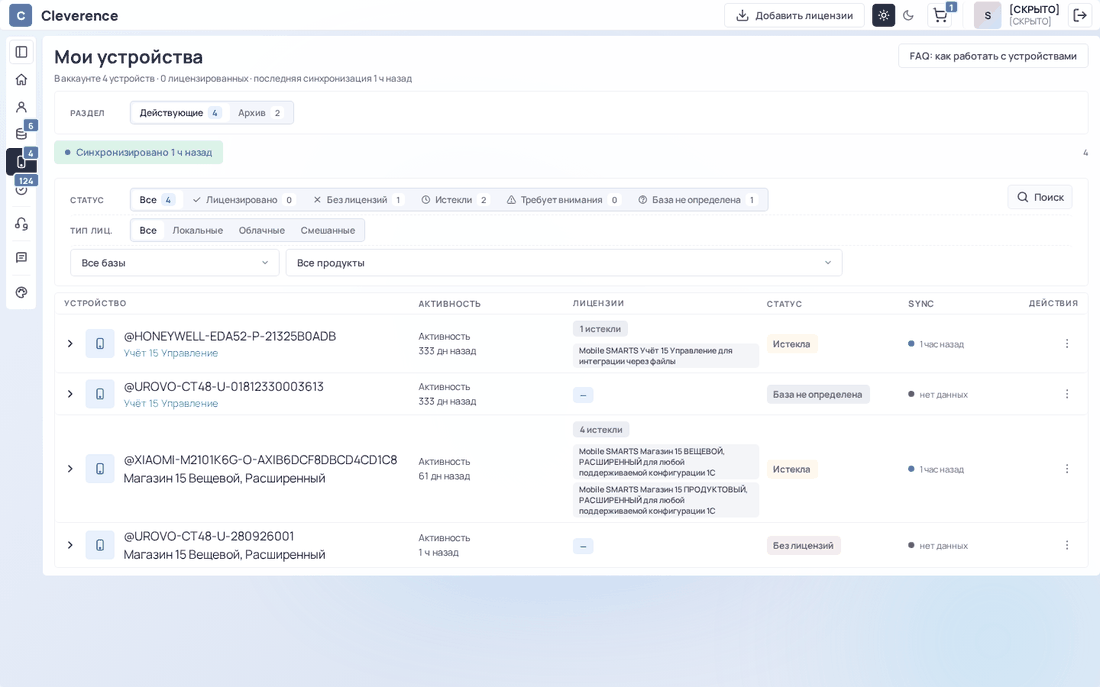This screenshot has height=687, width=1100.
Task: Open the devices sidebar icon
Action: [21, 161]
